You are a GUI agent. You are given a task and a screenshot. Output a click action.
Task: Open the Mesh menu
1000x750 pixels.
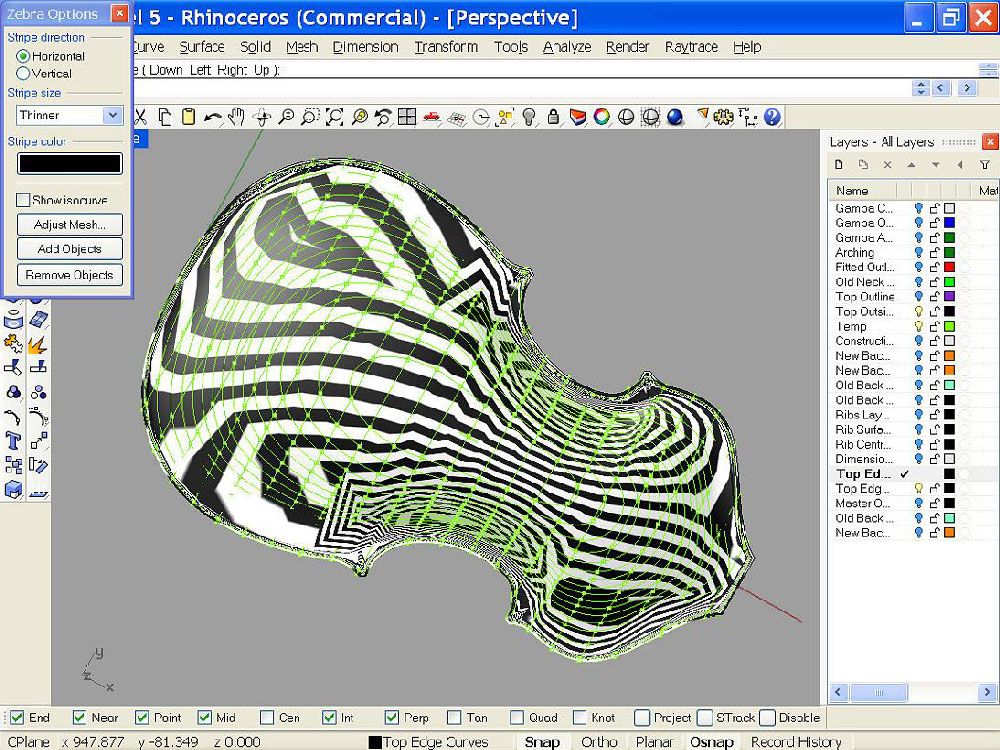pos(302,47)
